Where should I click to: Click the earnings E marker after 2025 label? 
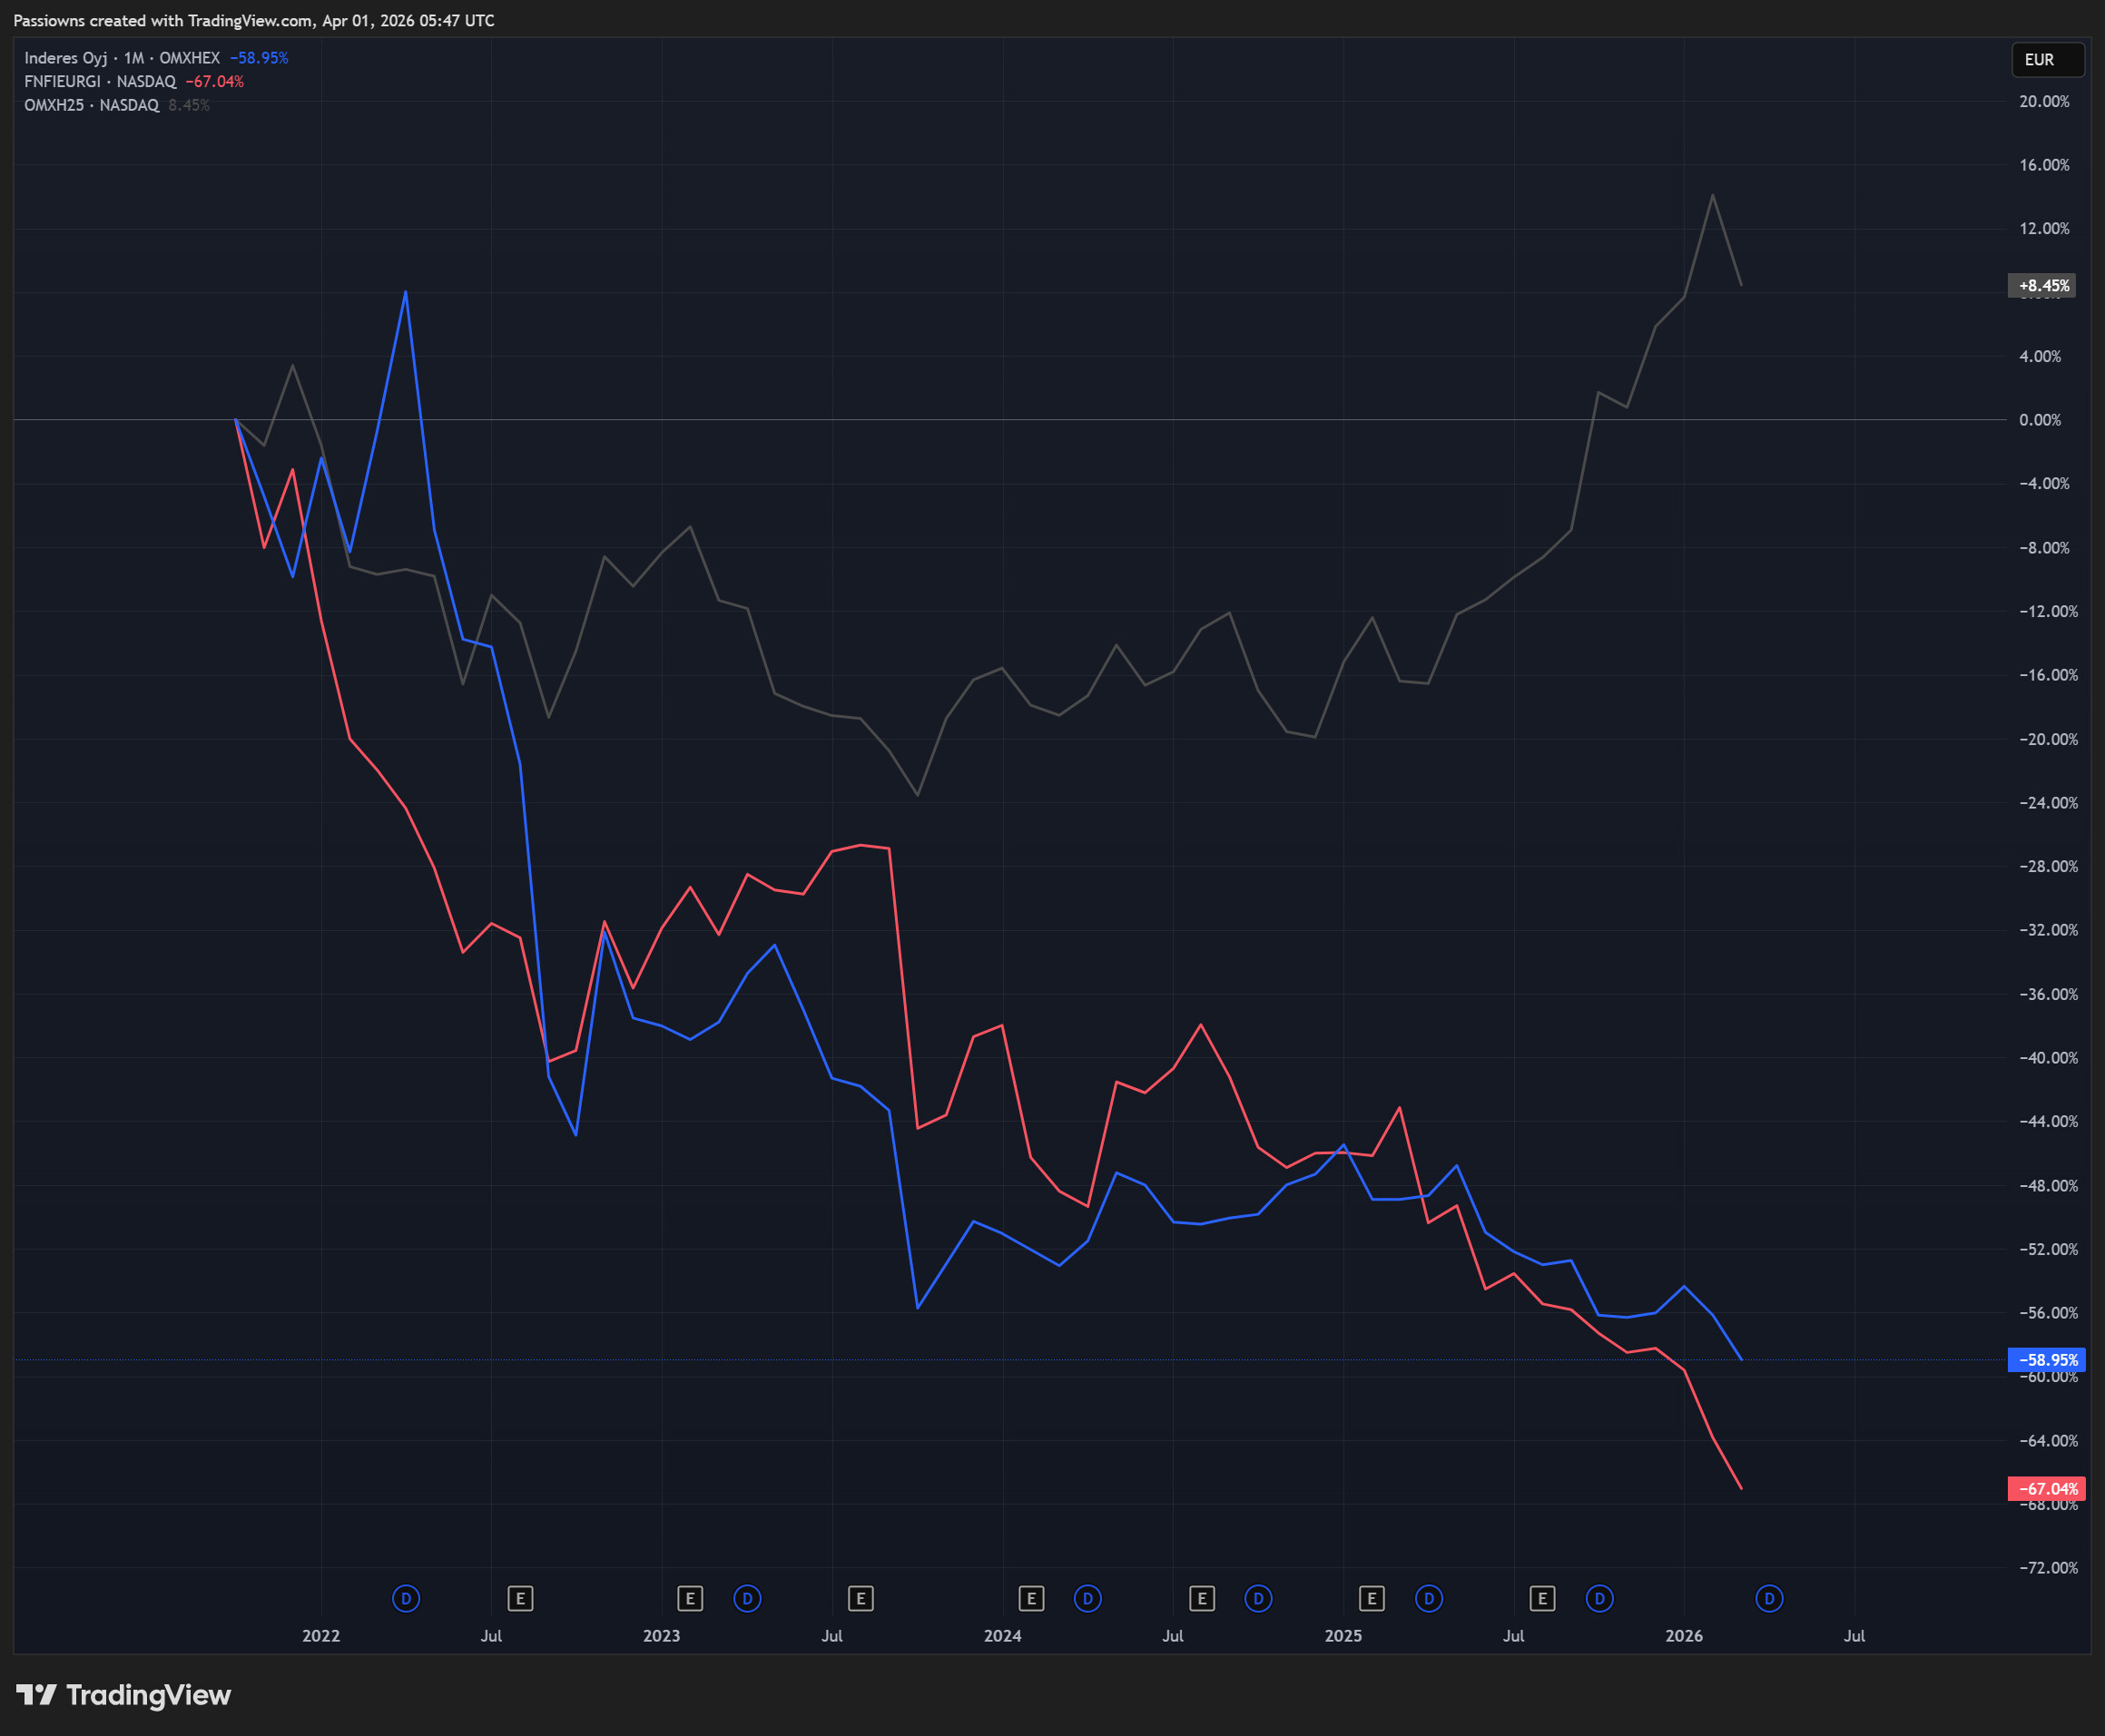point(1372,1598)
